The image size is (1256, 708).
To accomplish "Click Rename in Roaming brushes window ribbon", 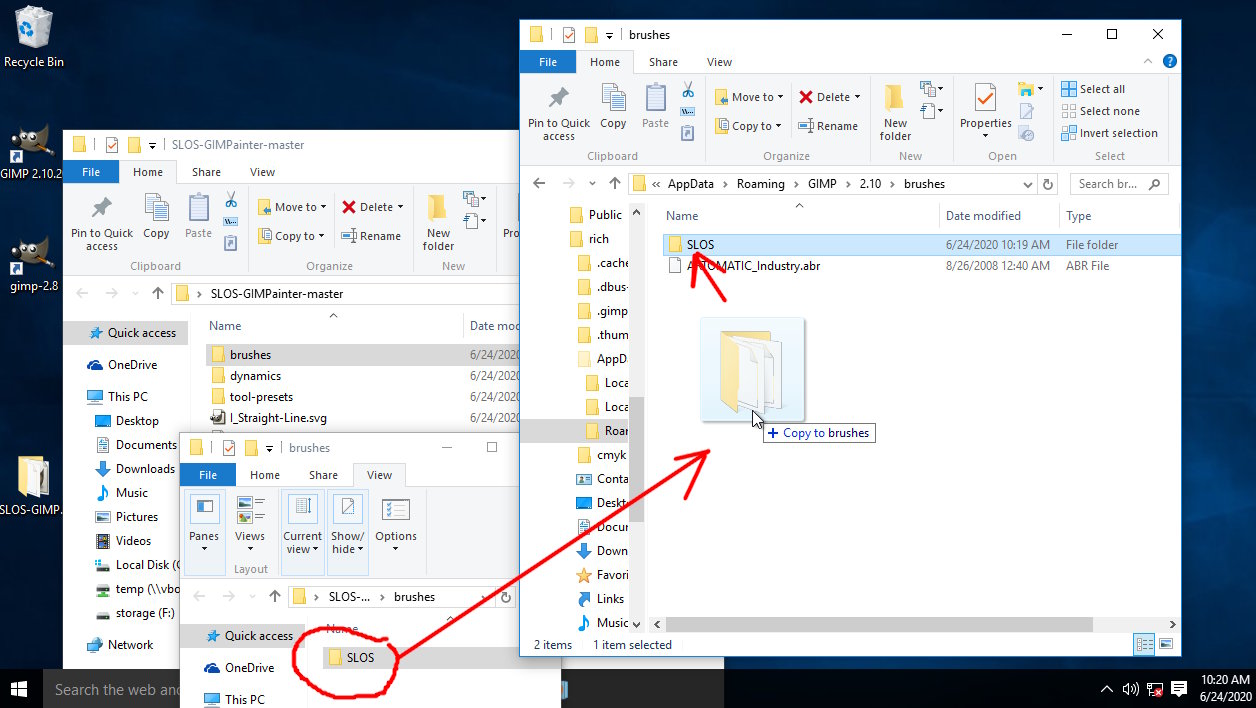I will coord(828,126).
